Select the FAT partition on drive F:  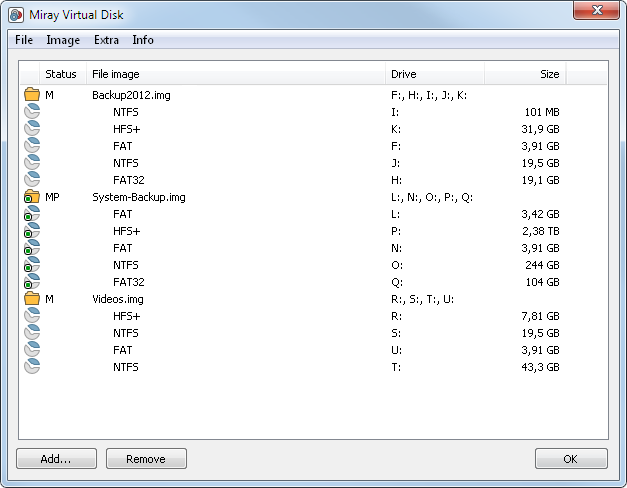(313, 146)
